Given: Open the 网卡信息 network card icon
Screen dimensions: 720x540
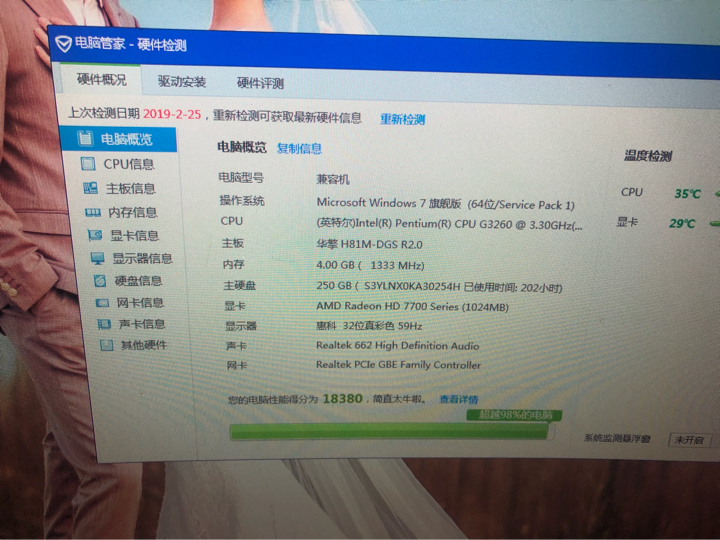Looking at the screenshot, I should click(x=102, y=303).
